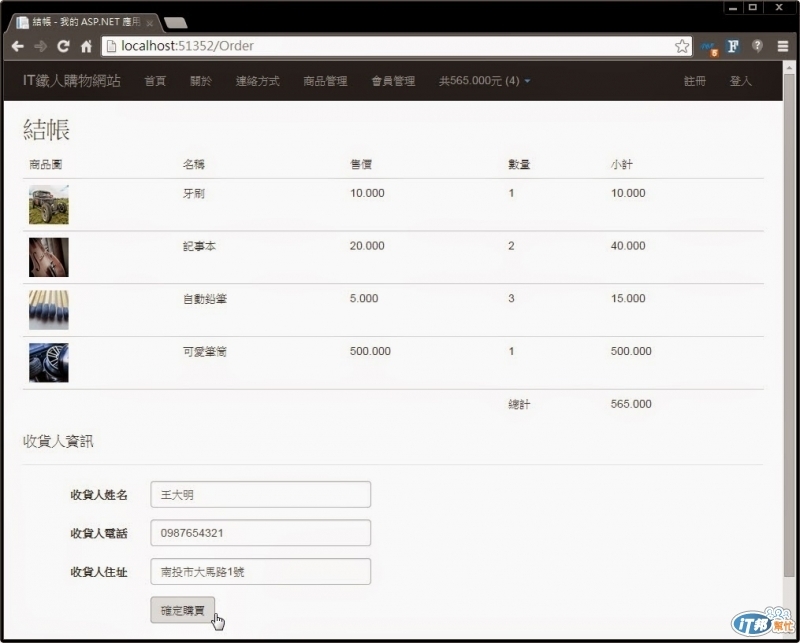800x643 pixels.
Task: Click the 數量 column header
Action: click(519, 164)
